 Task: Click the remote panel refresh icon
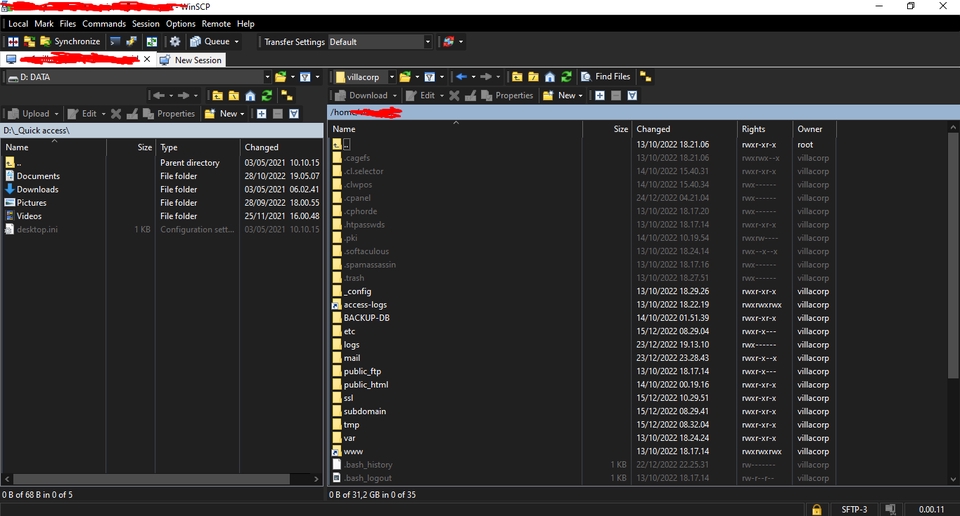tap(566, 77)
